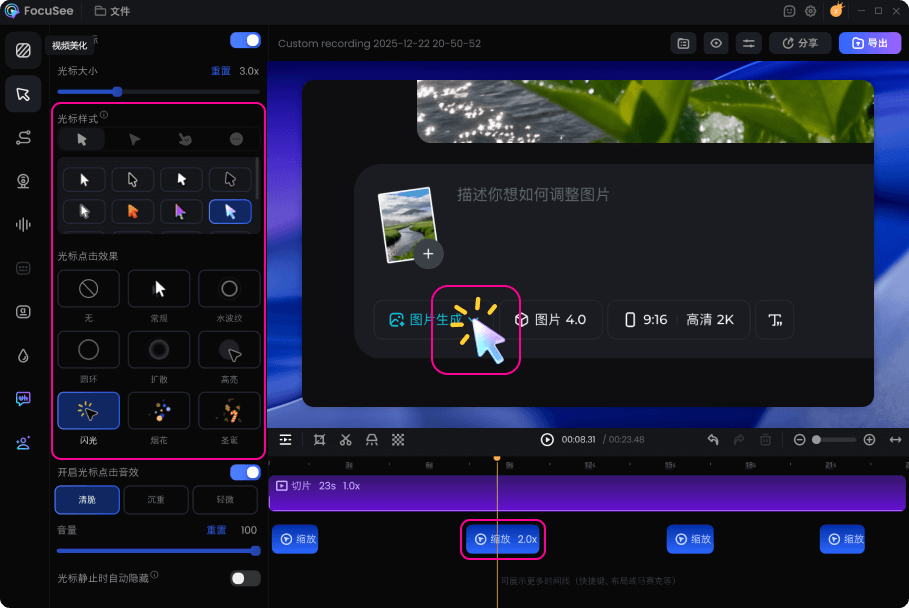The width and height of the screenshot is (909, 608).
Task: Select the 无 click effect option
Action: click(x=89, y=289)
